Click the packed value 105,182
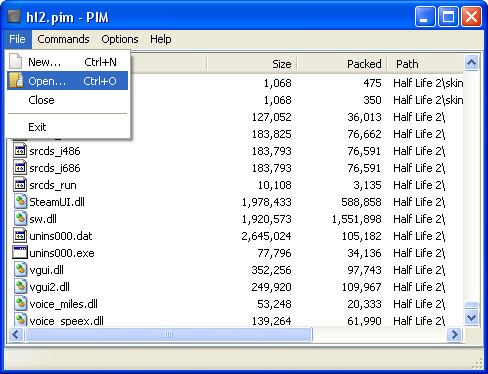 [361, 236]
